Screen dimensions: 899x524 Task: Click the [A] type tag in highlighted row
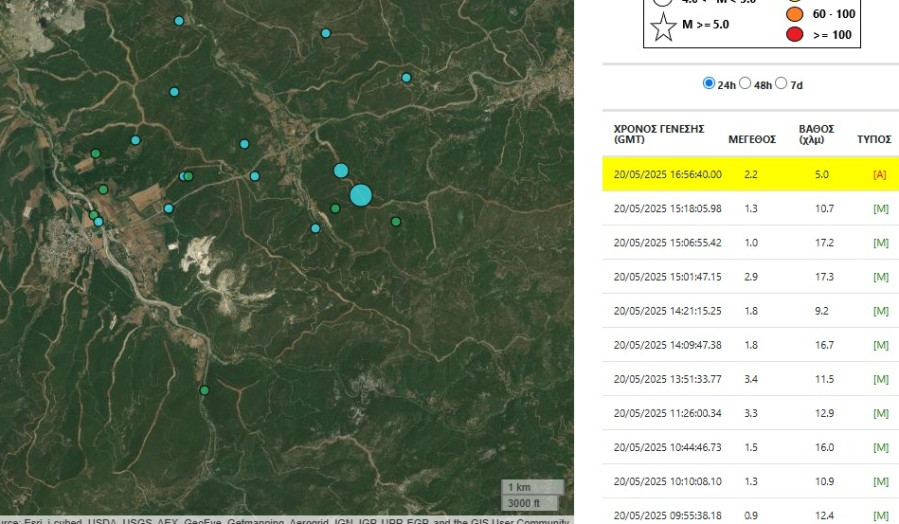tap(879, 175)
